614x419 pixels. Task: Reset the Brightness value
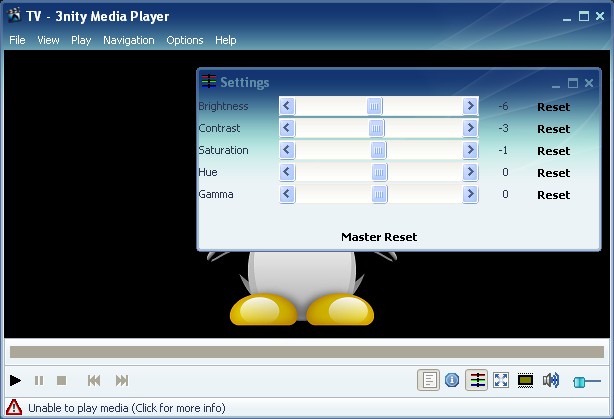click(553, 107)
